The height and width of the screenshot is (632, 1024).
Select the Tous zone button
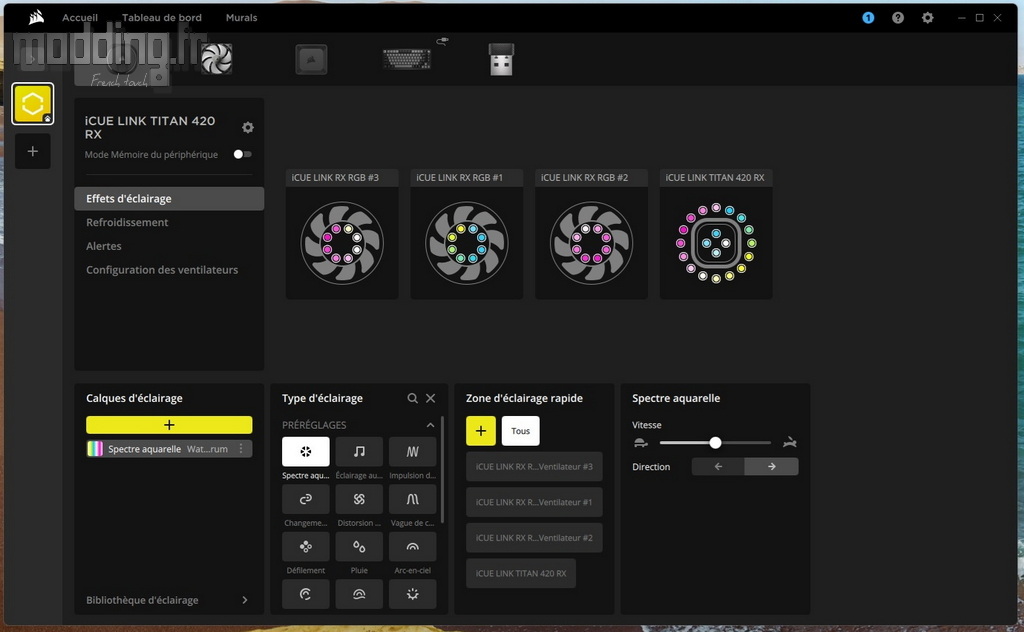(520, 431)
